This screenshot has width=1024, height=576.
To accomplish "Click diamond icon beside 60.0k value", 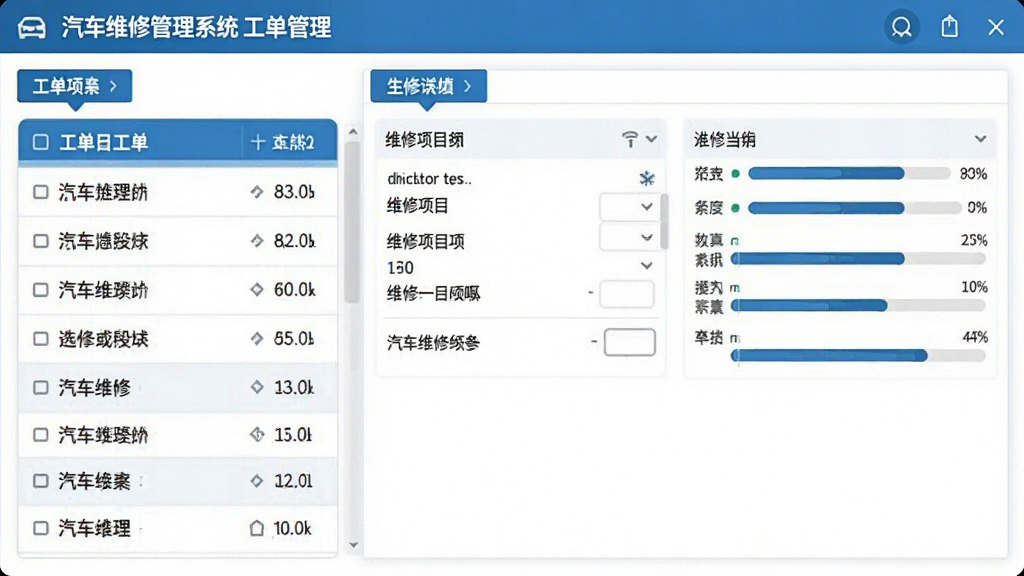I will pyautogui.click(x=257, y=289).
